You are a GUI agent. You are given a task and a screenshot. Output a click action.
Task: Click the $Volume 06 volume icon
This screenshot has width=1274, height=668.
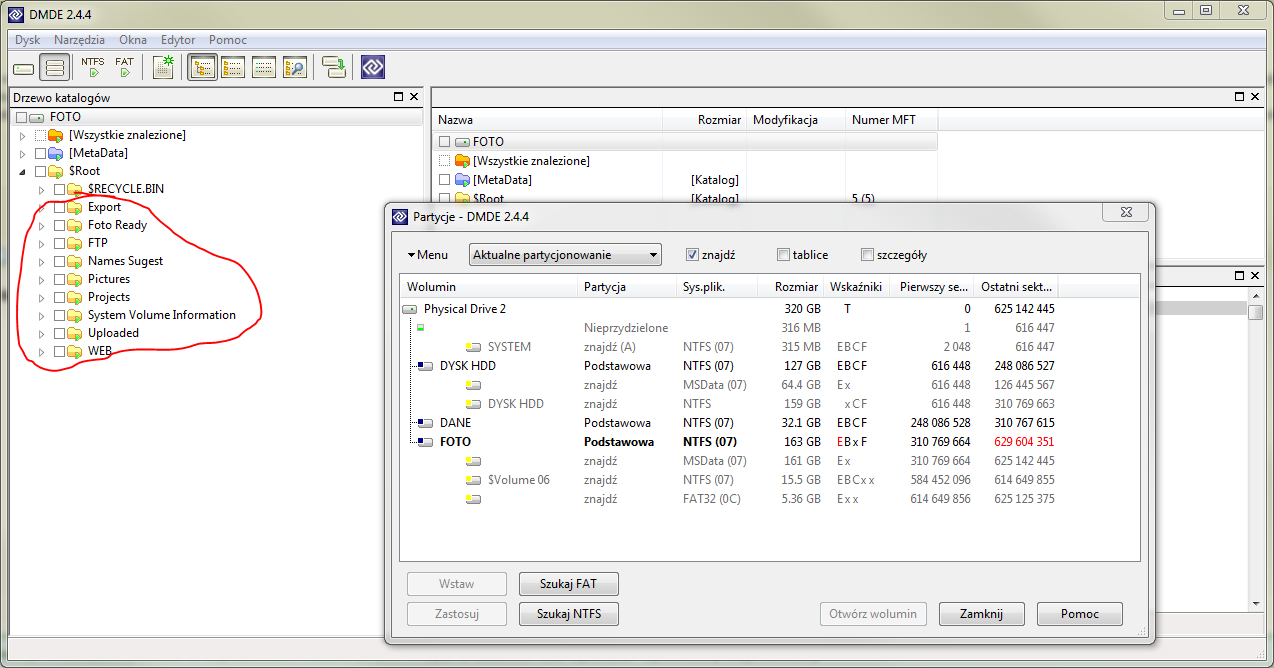[x=474, y=480]
